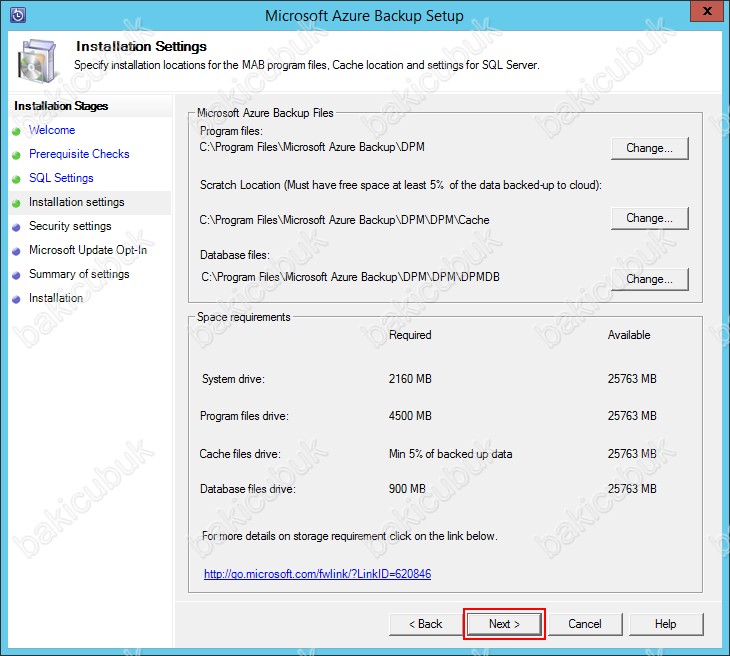Click 'For more details on storage requirement' text
The width and height of the screenshot is (730, 656).
coord(350,536)
